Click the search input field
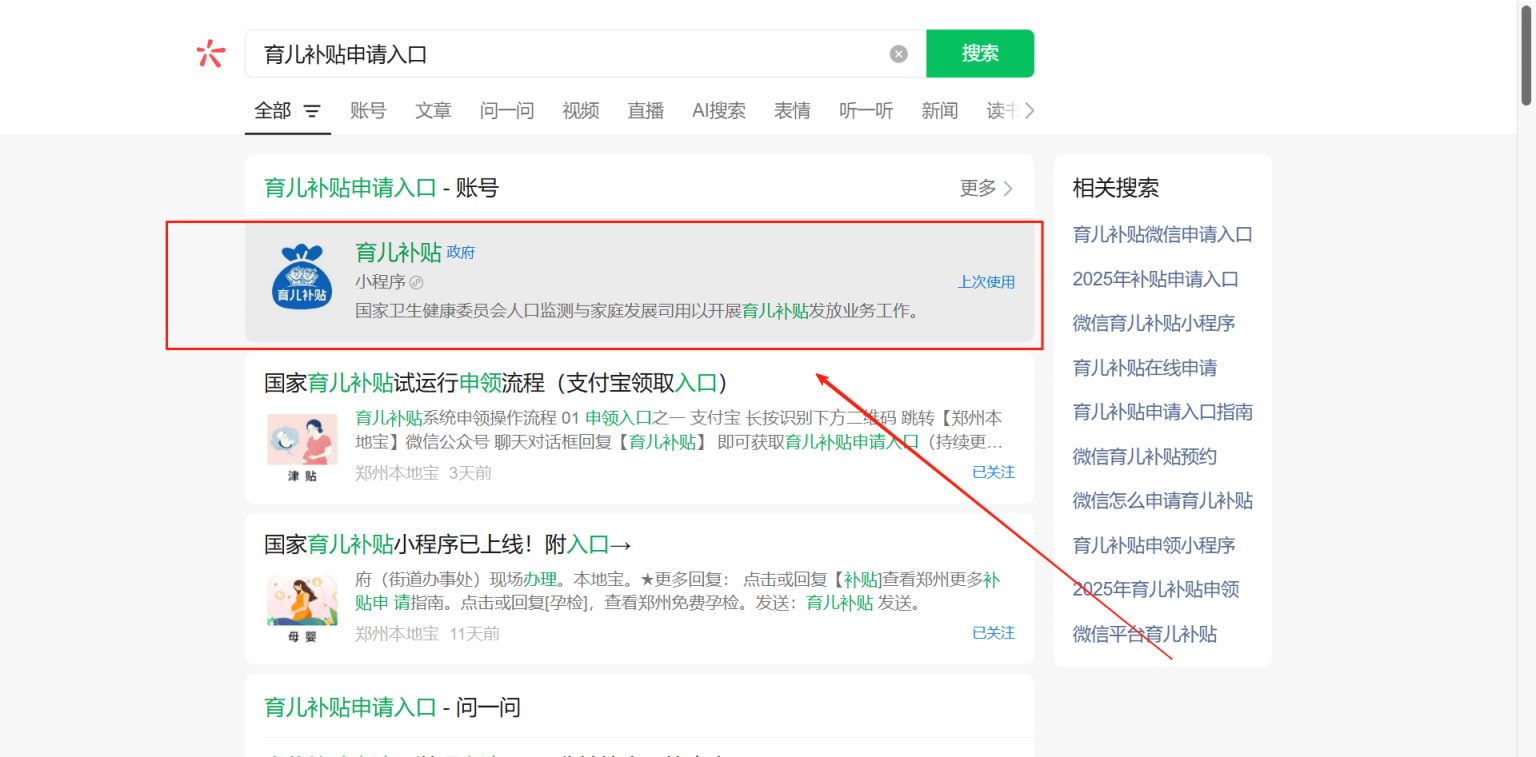 click(x=570, y=54)
